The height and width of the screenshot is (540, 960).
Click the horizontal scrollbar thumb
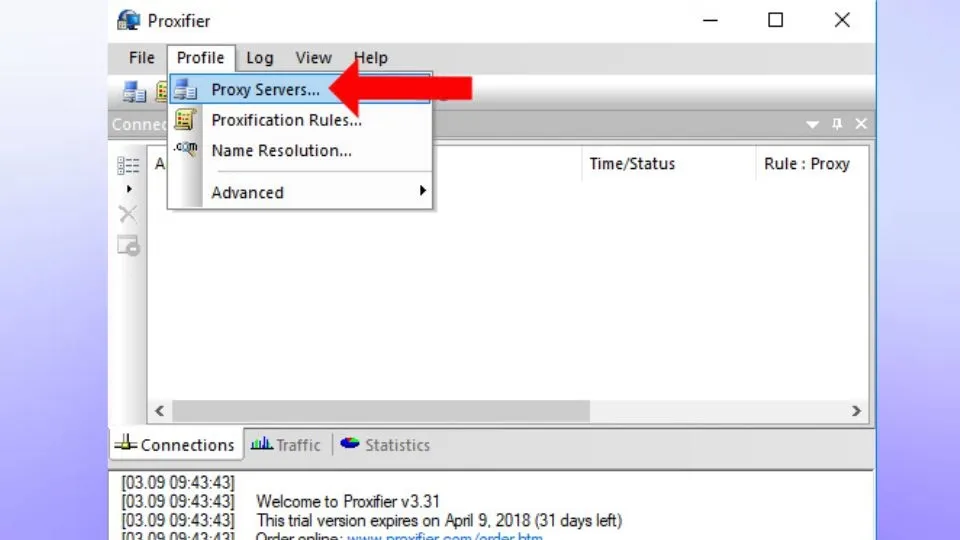(x=381, y=411)
